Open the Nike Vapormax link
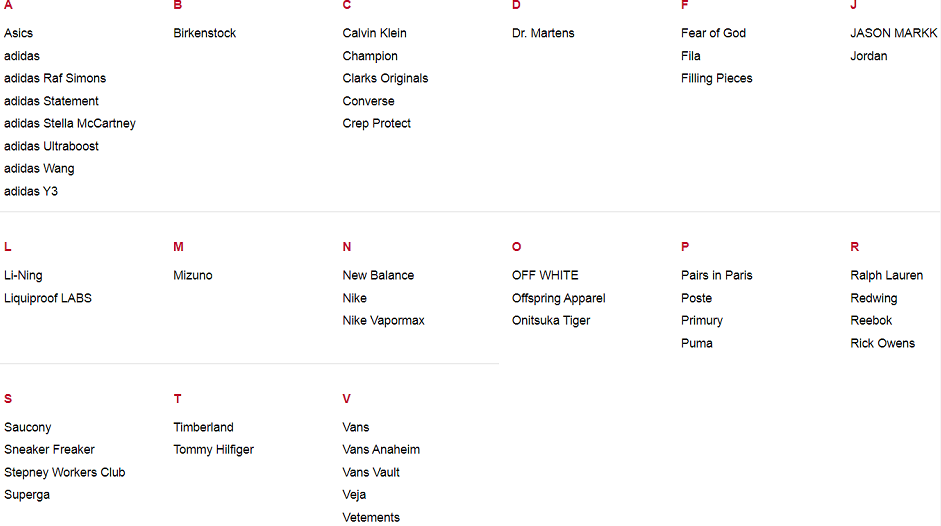 coord(383,320)
